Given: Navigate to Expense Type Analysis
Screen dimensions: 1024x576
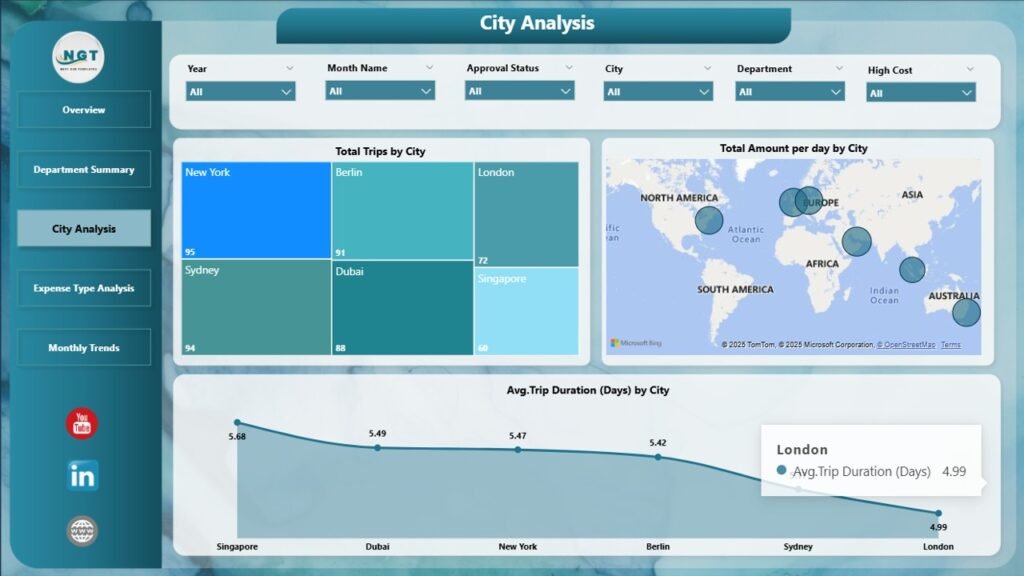Looking at the screenshot, I should point(84,288).
